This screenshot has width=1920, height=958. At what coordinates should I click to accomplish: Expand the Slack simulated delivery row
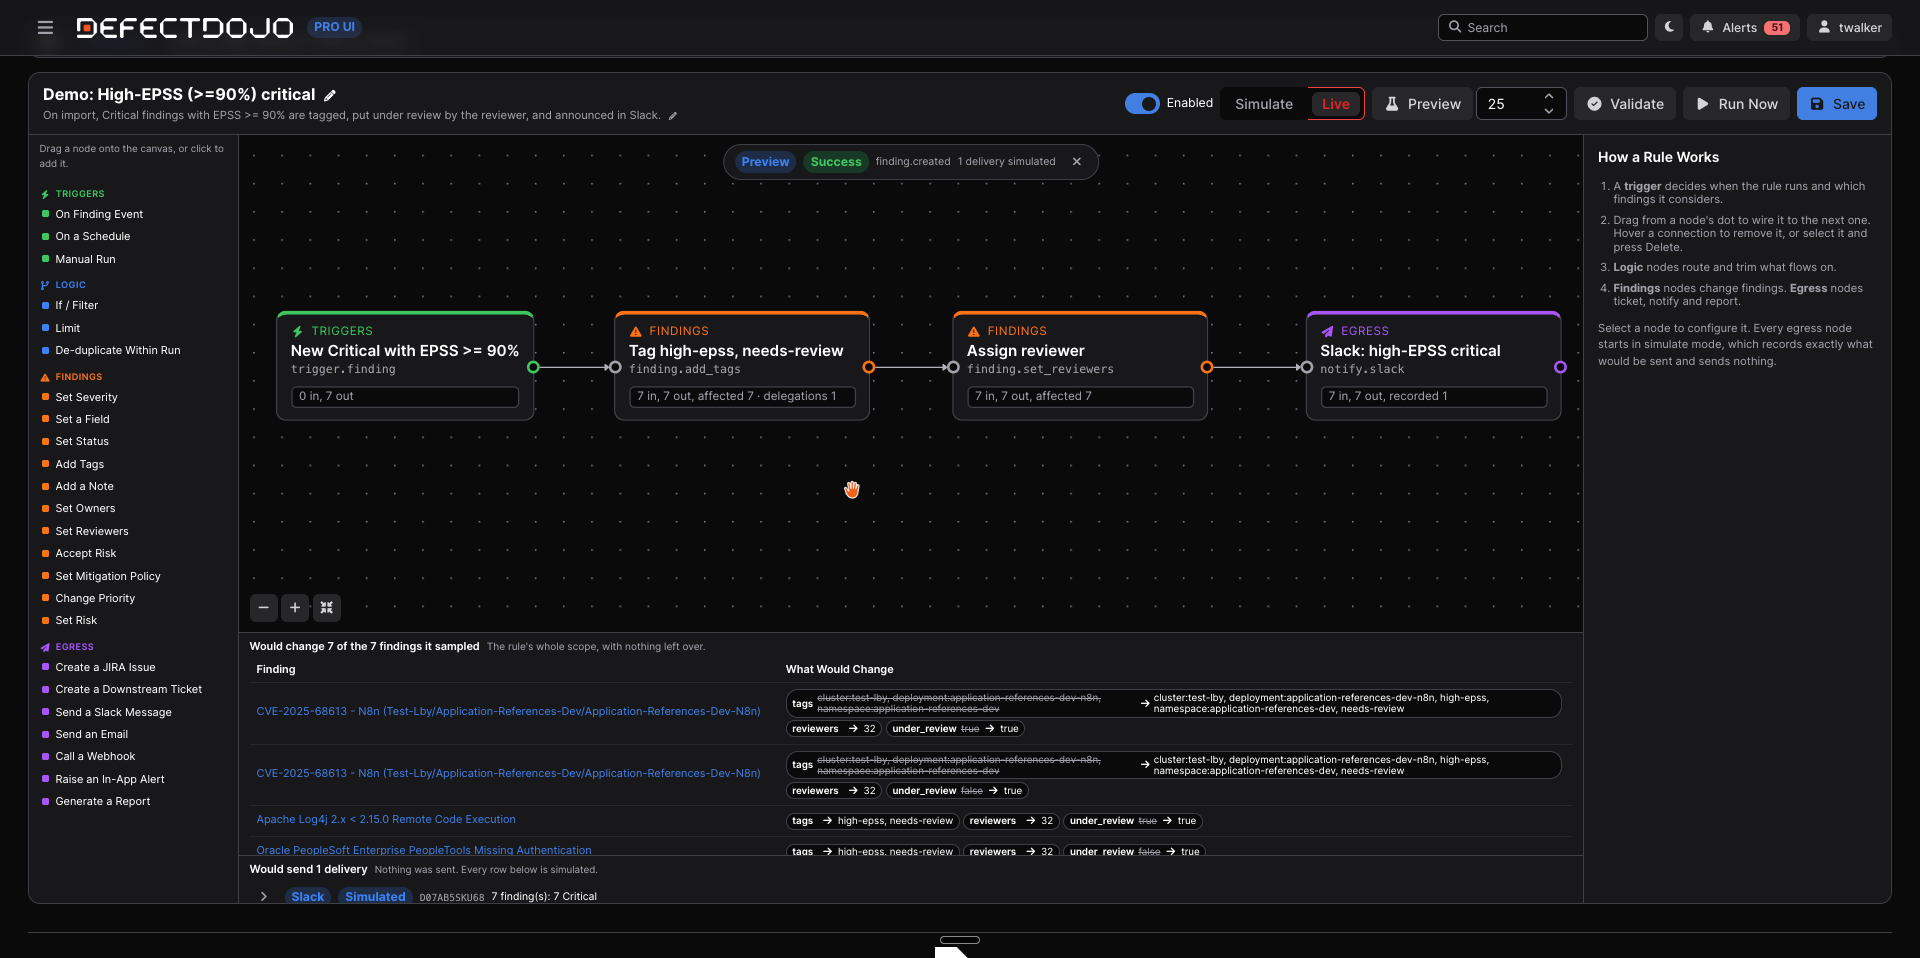pos(264,896)
